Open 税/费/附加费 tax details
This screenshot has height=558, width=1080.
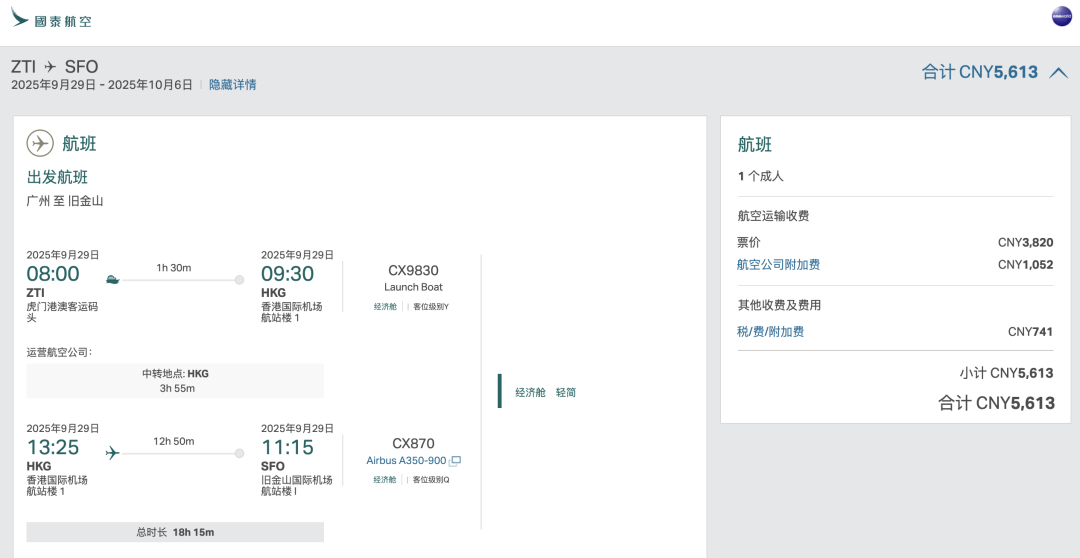(x=770, y=331)
